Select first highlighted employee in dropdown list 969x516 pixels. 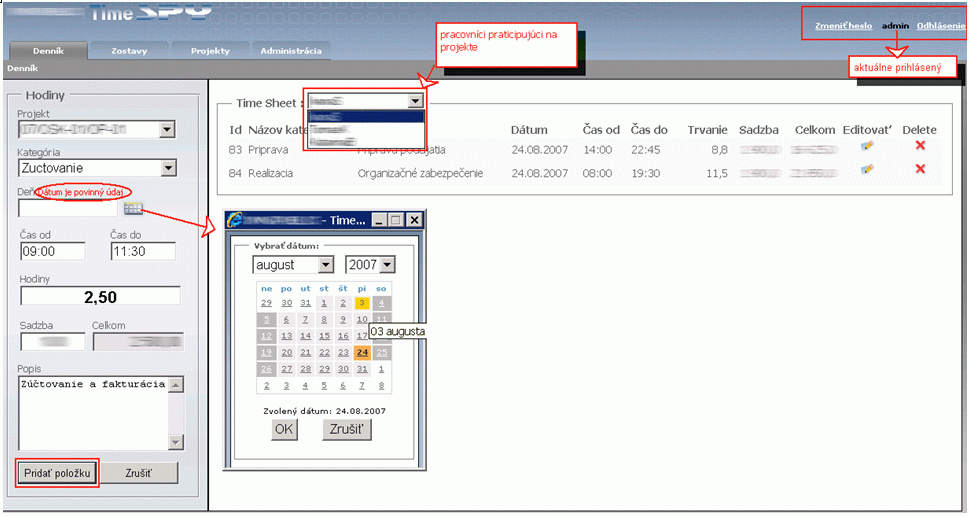point(366,116)
